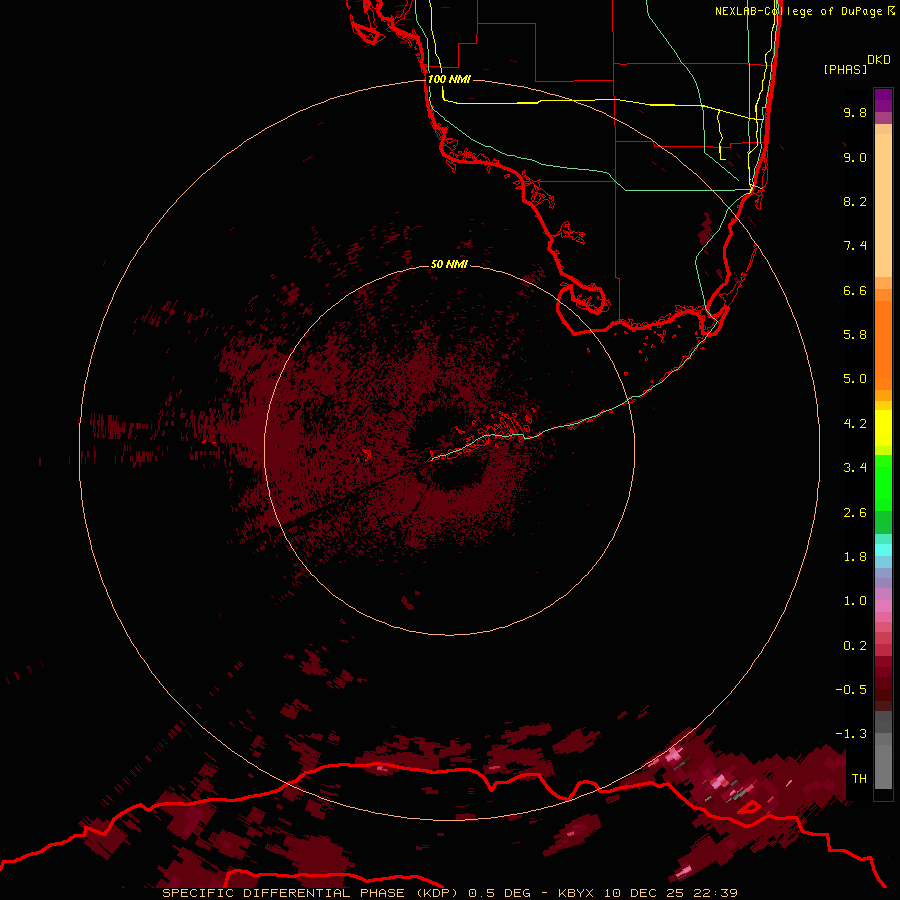This screenshot has height=900, width=900.
Task: Click the -1.3 value on color scale
Action: click(x=851, y=734)
